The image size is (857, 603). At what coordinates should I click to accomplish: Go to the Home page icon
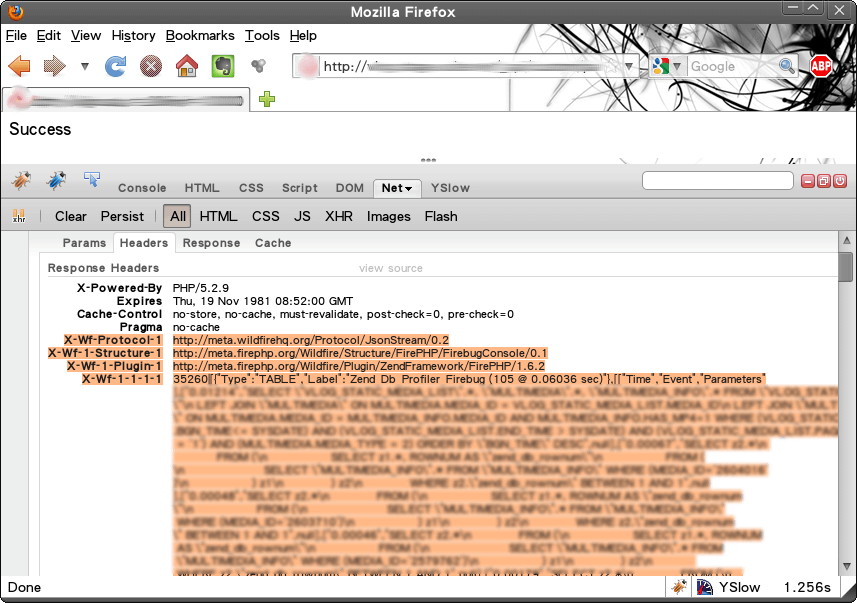(x=187, y=66)
